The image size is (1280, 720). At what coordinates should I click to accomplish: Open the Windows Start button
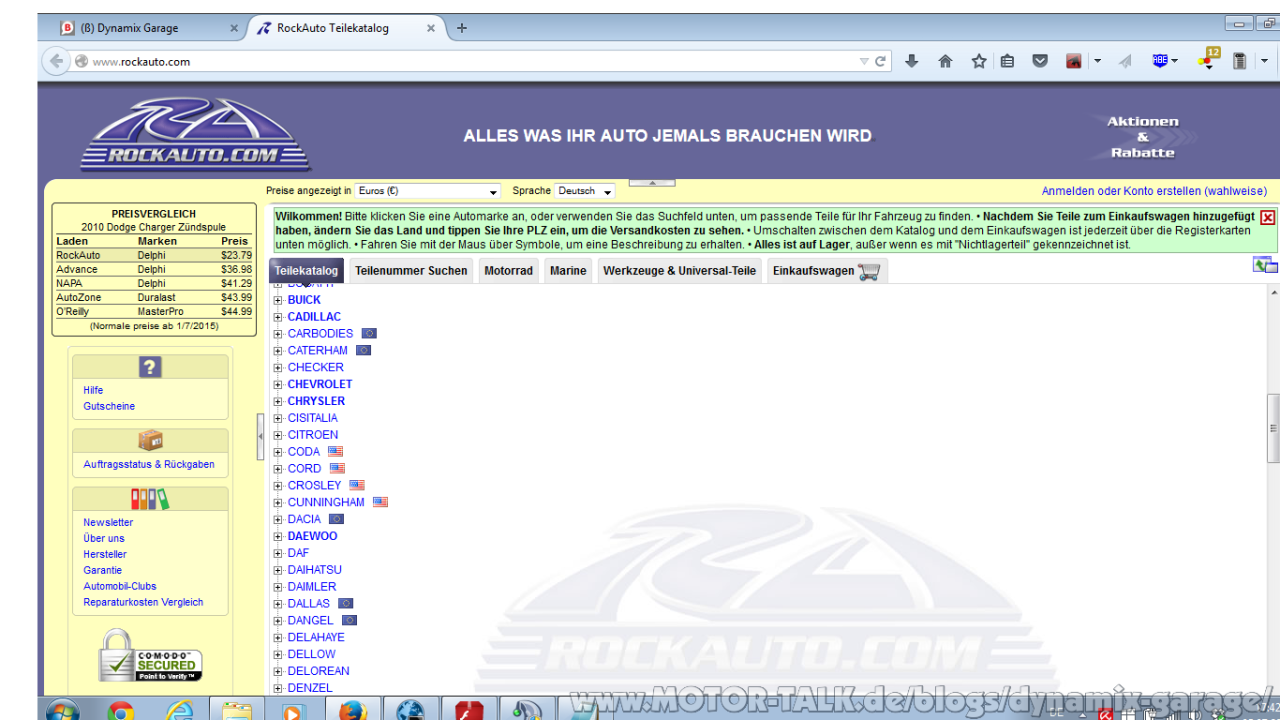[x=62, y=712]
